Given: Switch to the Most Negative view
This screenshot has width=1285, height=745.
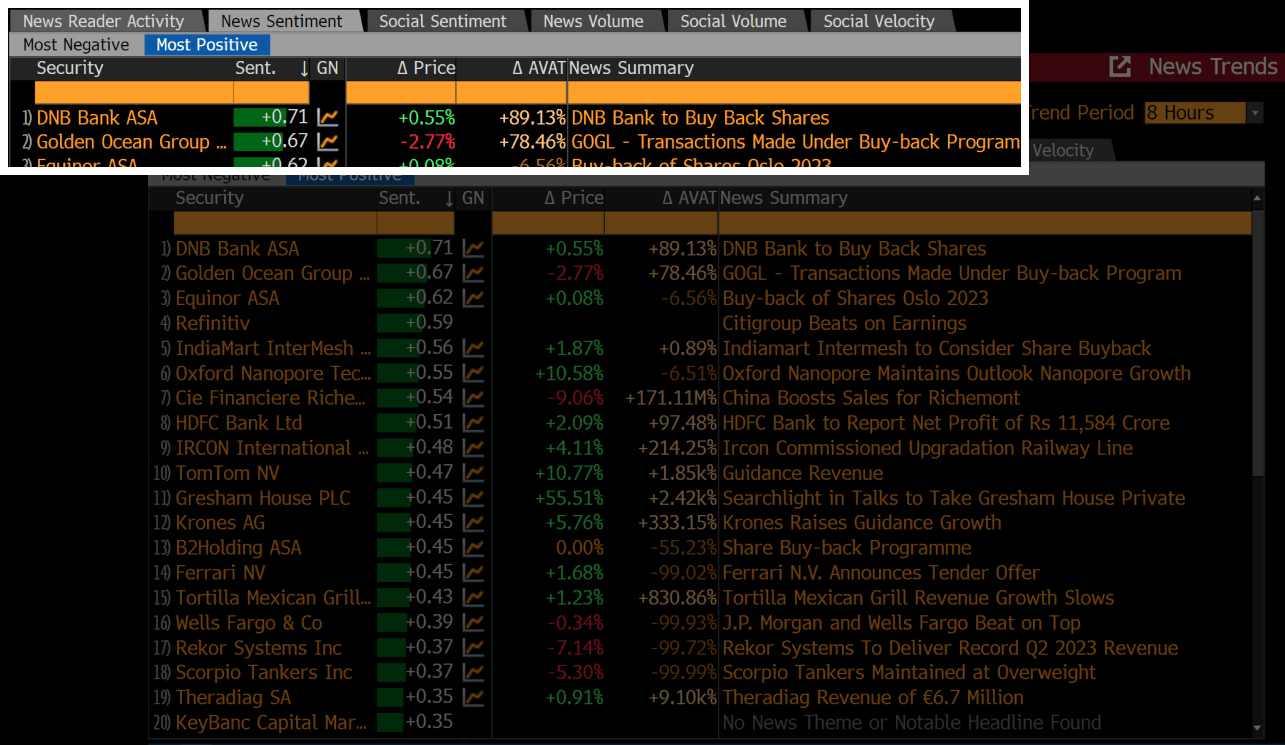Looking at the screenshot, I should coord(74,44).
